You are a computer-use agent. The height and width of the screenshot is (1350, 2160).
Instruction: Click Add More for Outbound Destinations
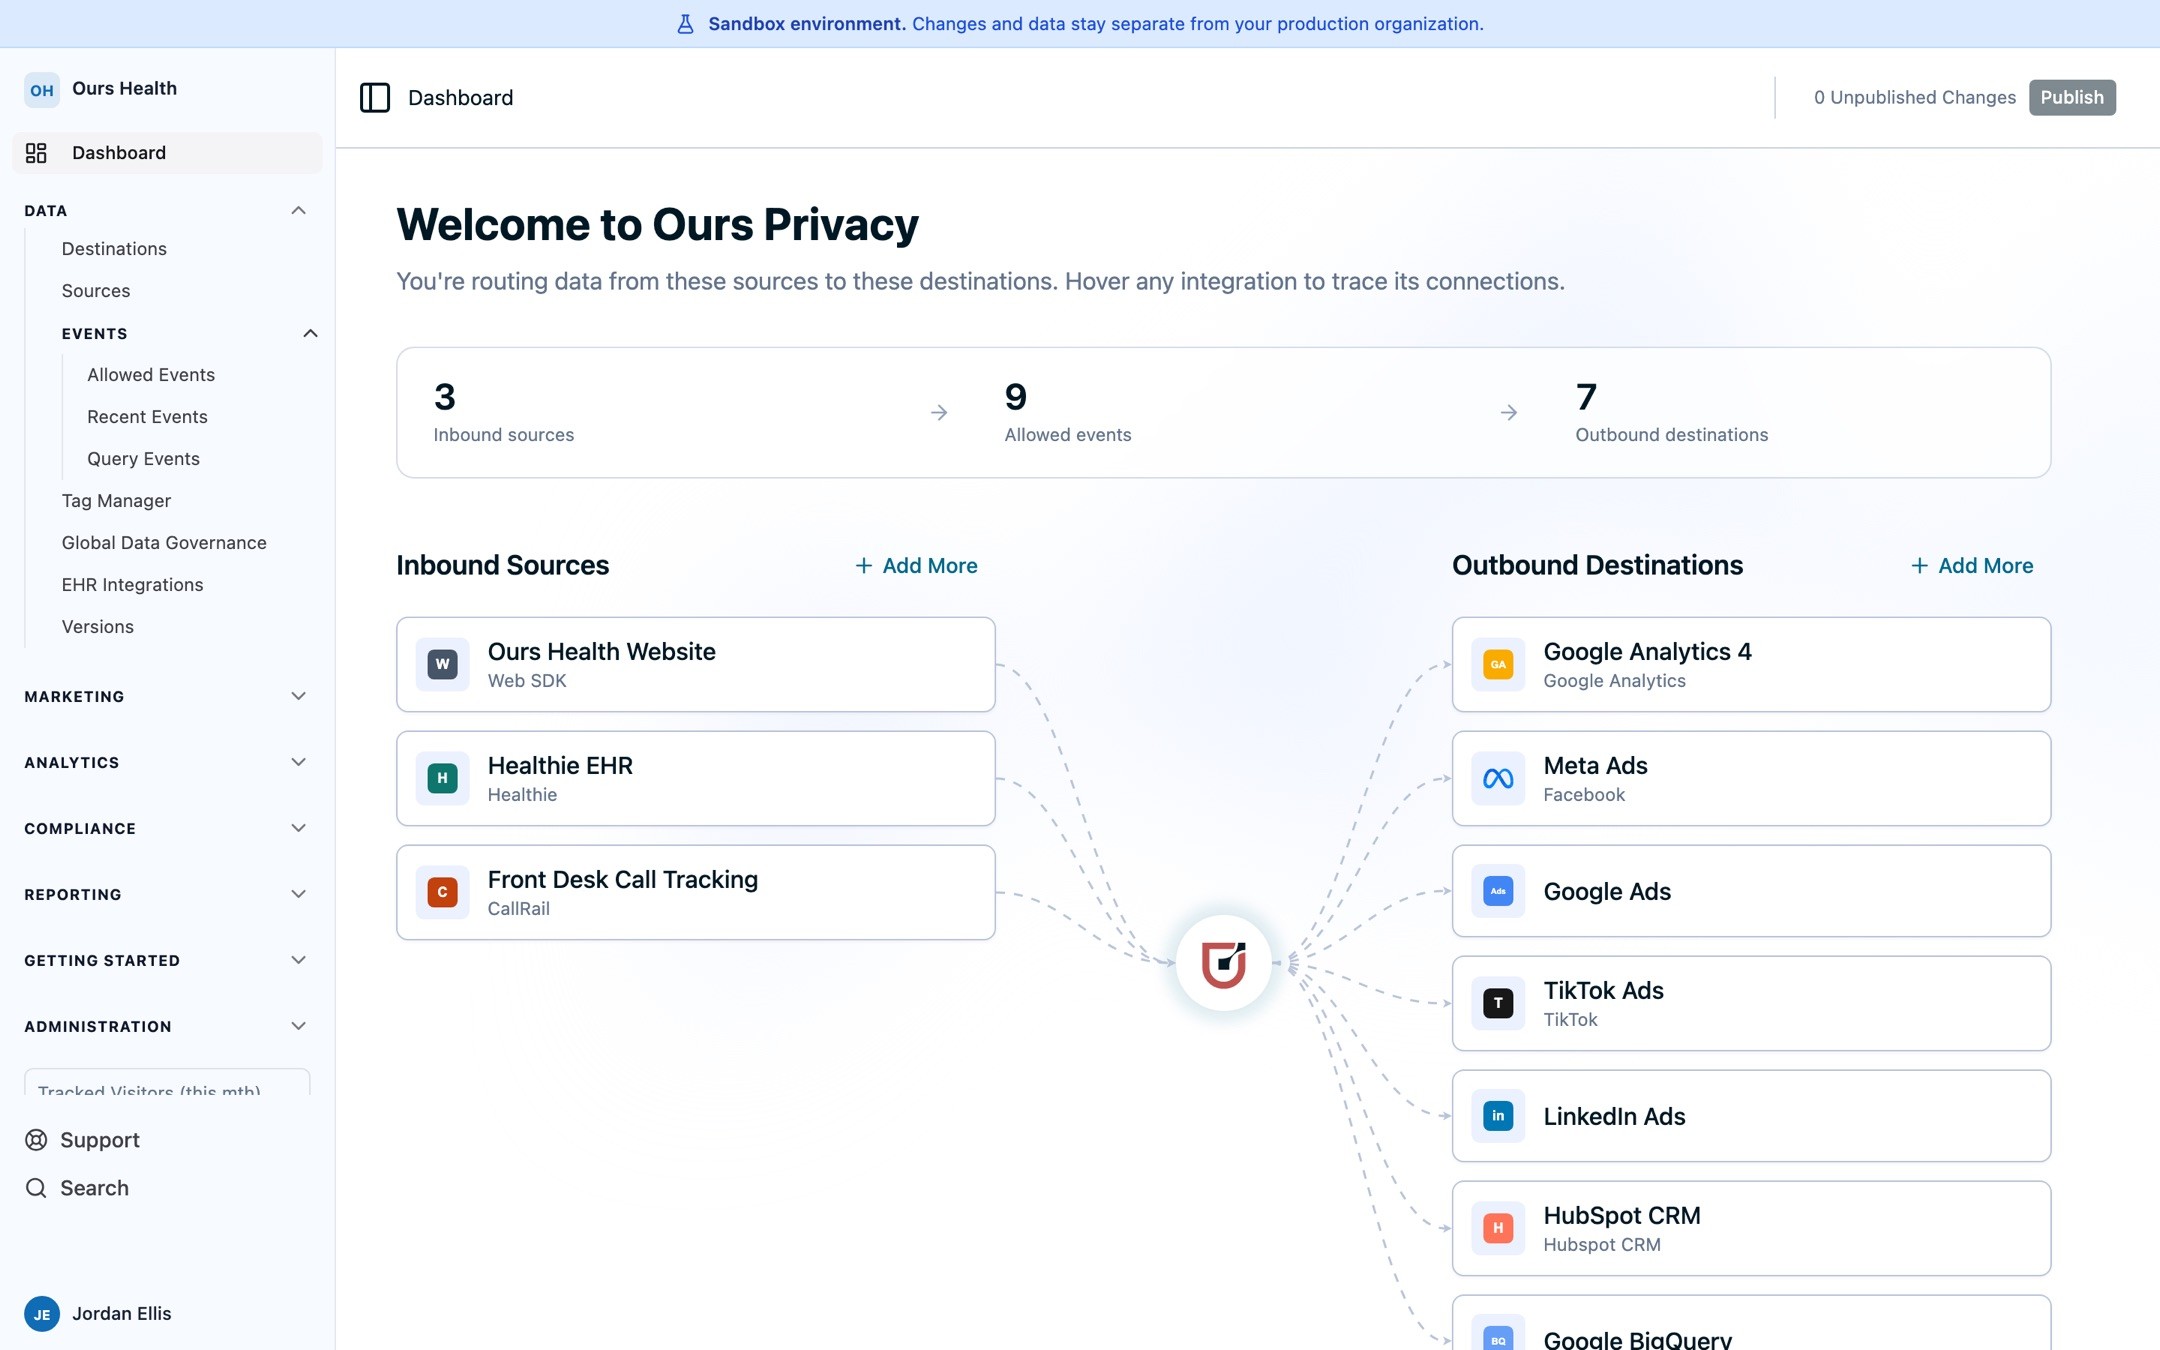[x=1972, y=566]
